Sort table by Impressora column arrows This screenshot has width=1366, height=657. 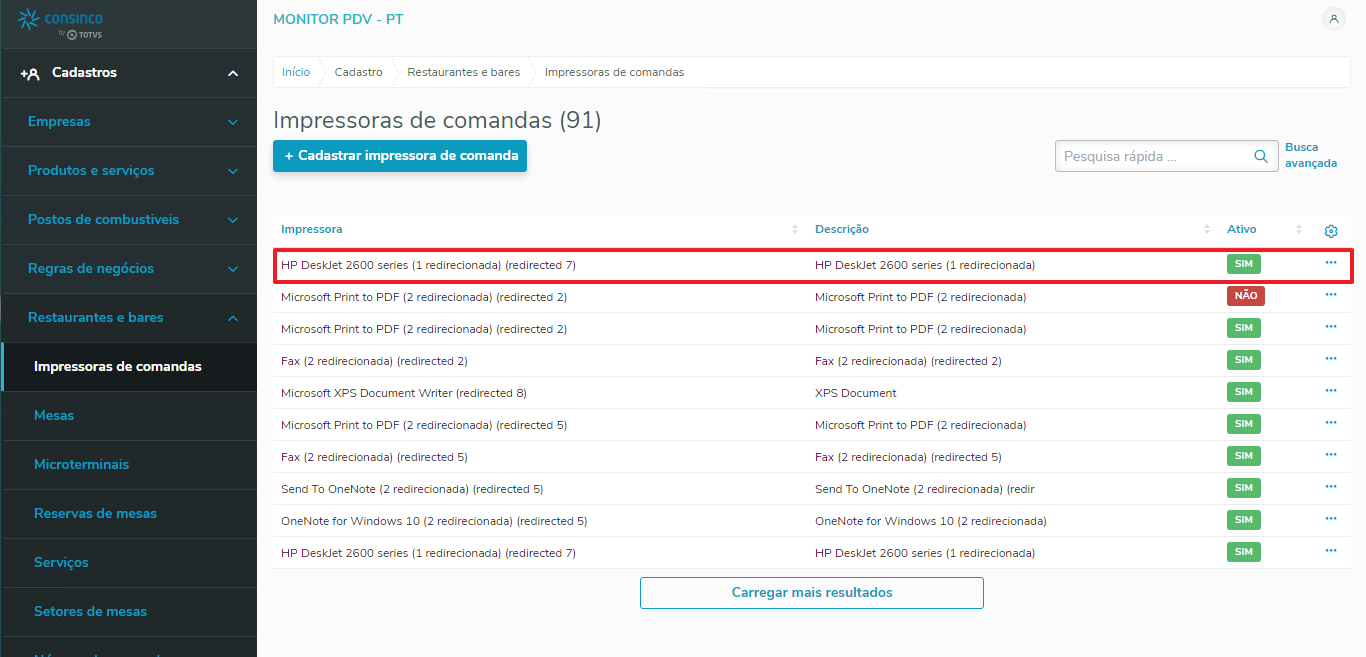795,230
